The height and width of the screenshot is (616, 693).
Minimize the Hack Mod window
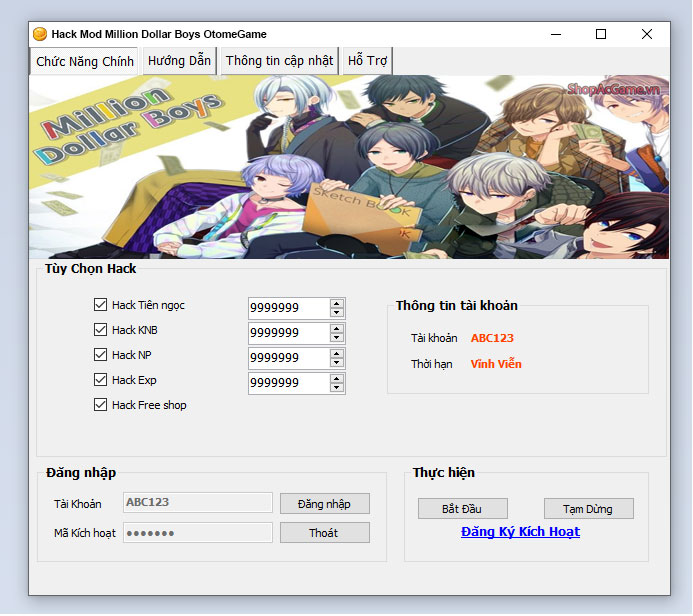[556, 34]
